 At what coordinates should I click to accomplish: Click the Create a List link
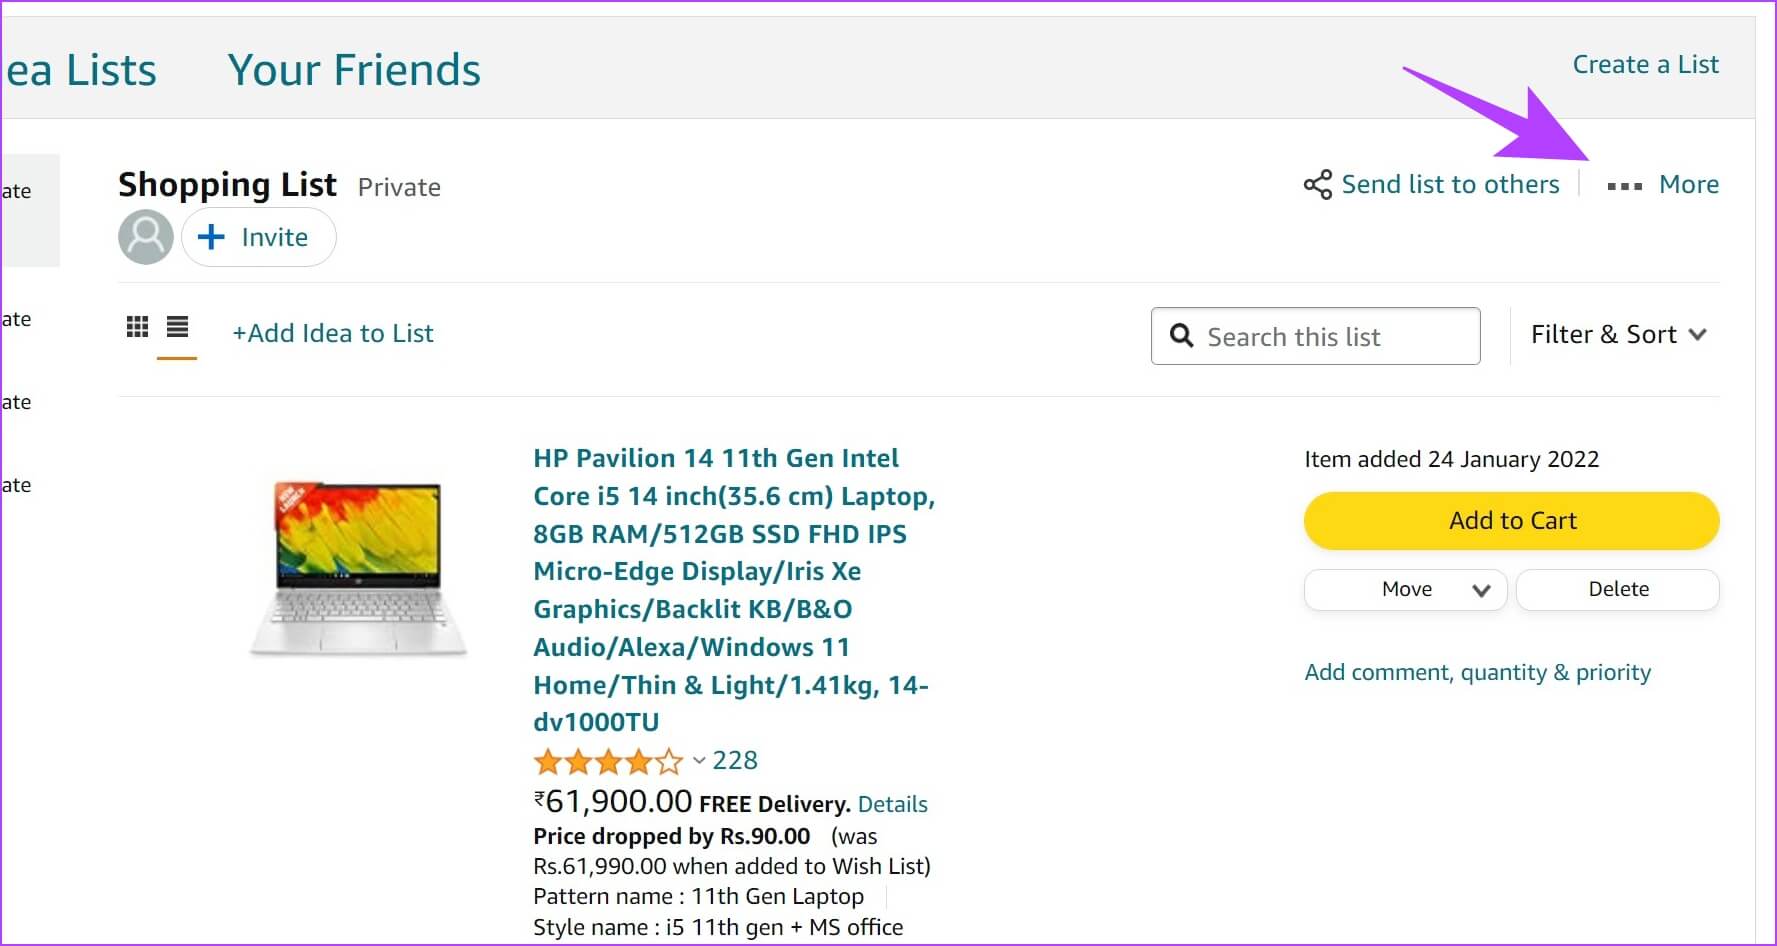click(x=1645, y=65)
